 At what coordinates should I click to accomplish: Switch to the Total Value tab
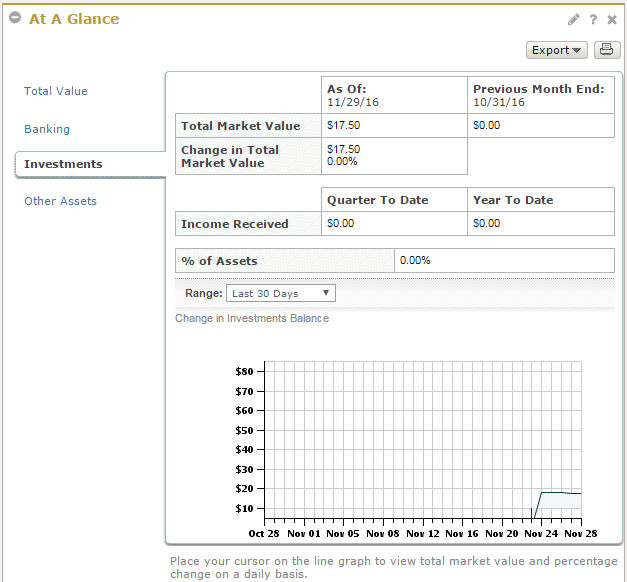tap(56, 91)
